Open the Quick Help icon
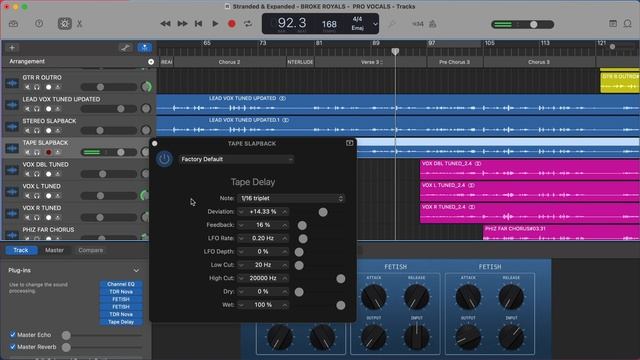Viewport: 640px width, 360px height. (x=39, y=24)
